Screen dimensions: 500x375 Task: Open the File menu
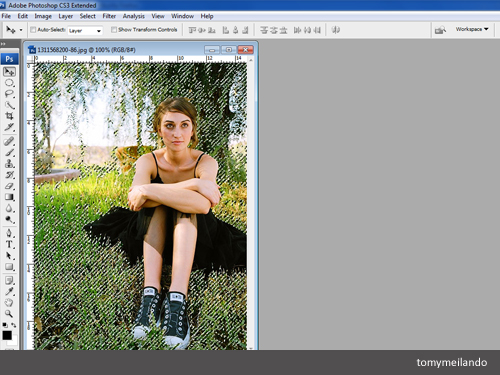pos(6,16)
